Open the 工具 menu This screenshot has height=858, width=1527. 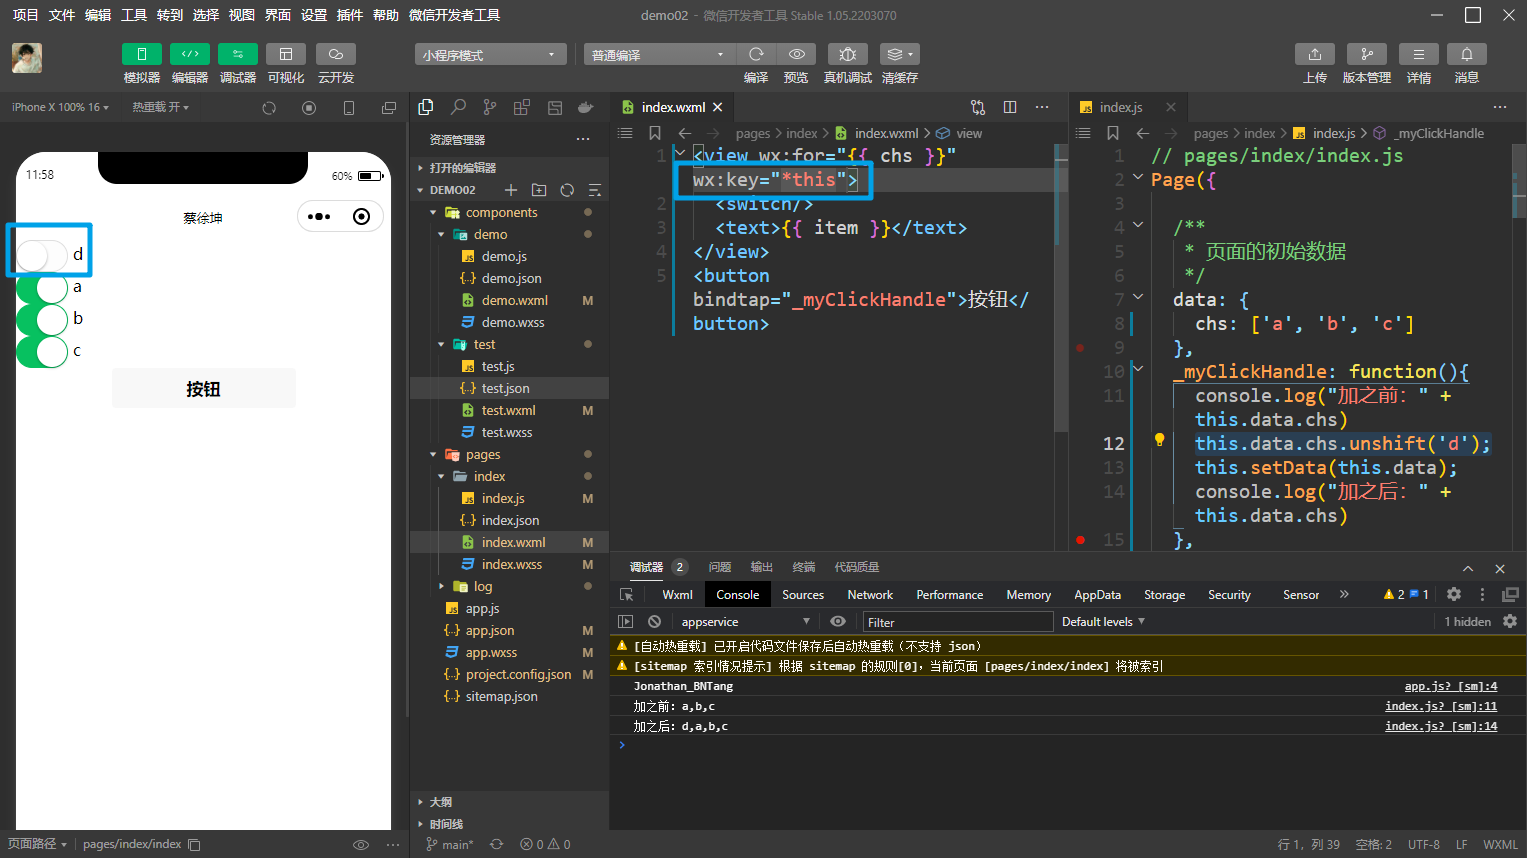coord(134,15)
